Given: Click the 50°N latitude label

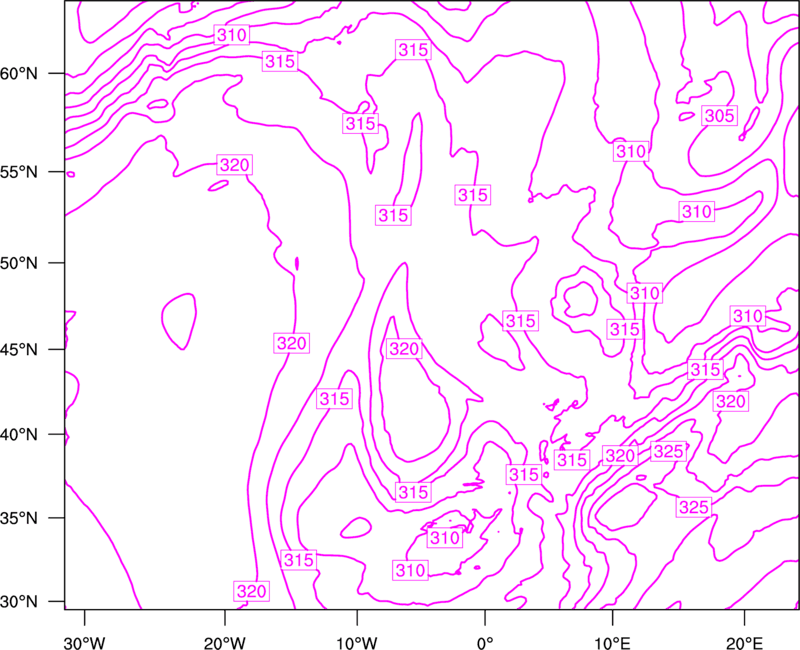Looking at the screenshot, I should (x=19, y=263).
